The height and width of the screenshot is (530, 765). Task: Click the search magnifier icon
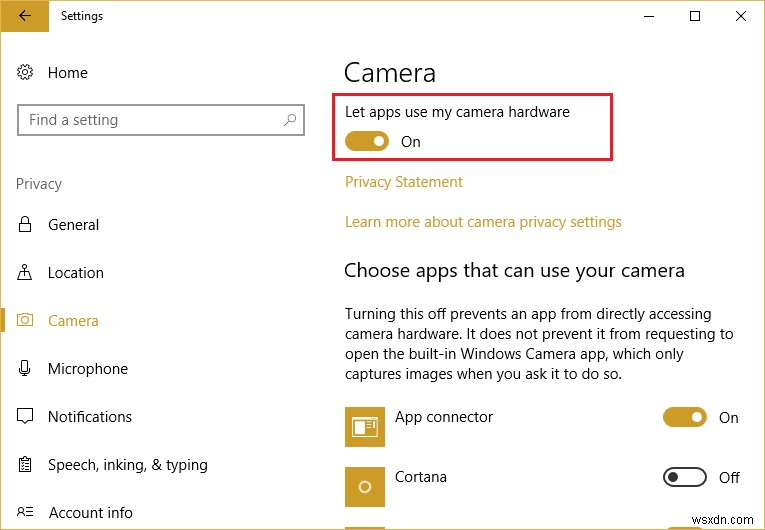pyautogui.click(x=290, y=120)
